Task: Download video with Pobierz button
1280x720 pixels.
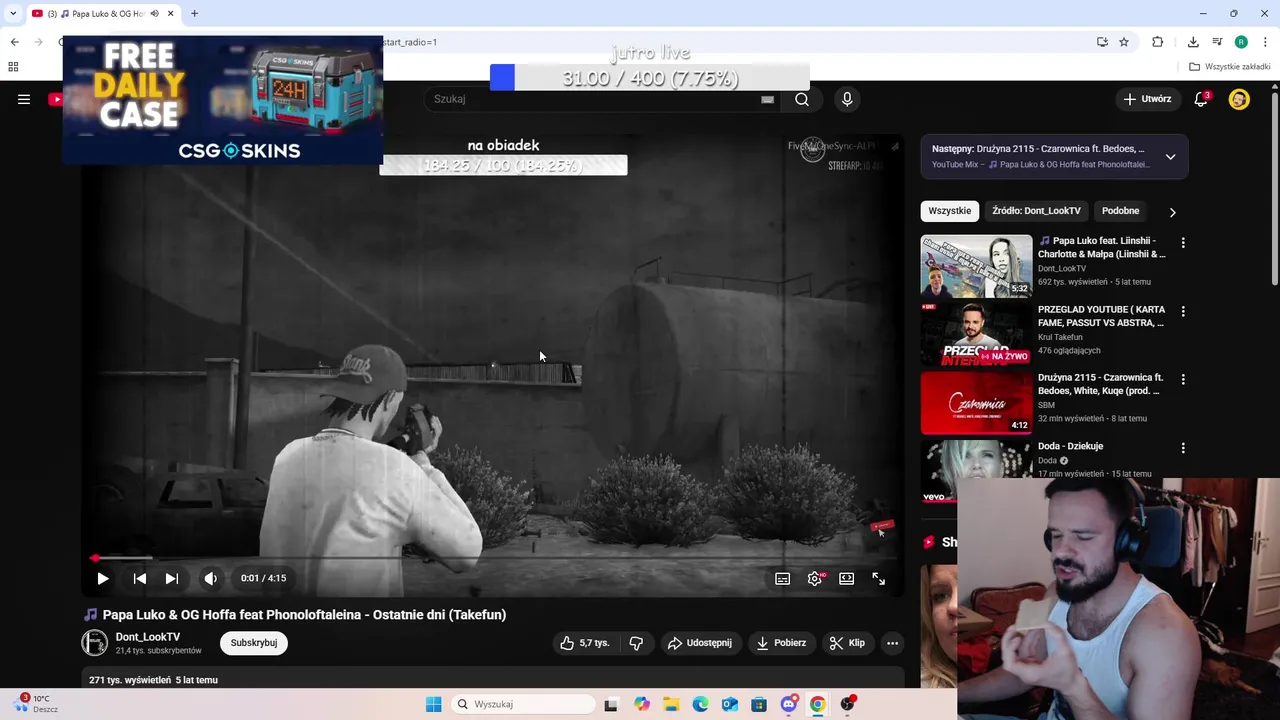Action: point(782,643)
